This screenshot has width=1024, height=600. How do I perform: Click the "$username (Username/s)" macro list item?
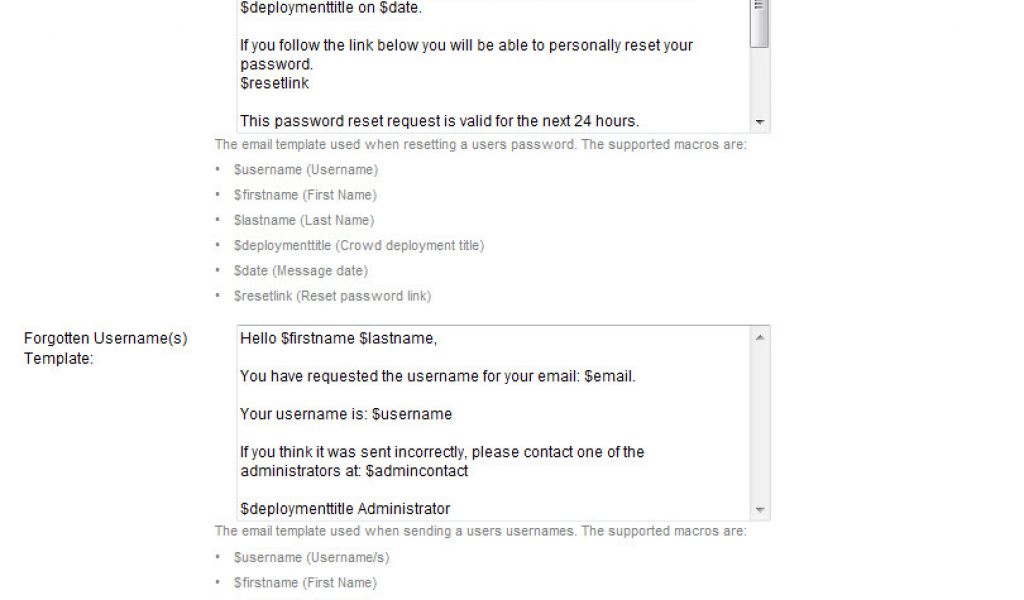point(311,558)
